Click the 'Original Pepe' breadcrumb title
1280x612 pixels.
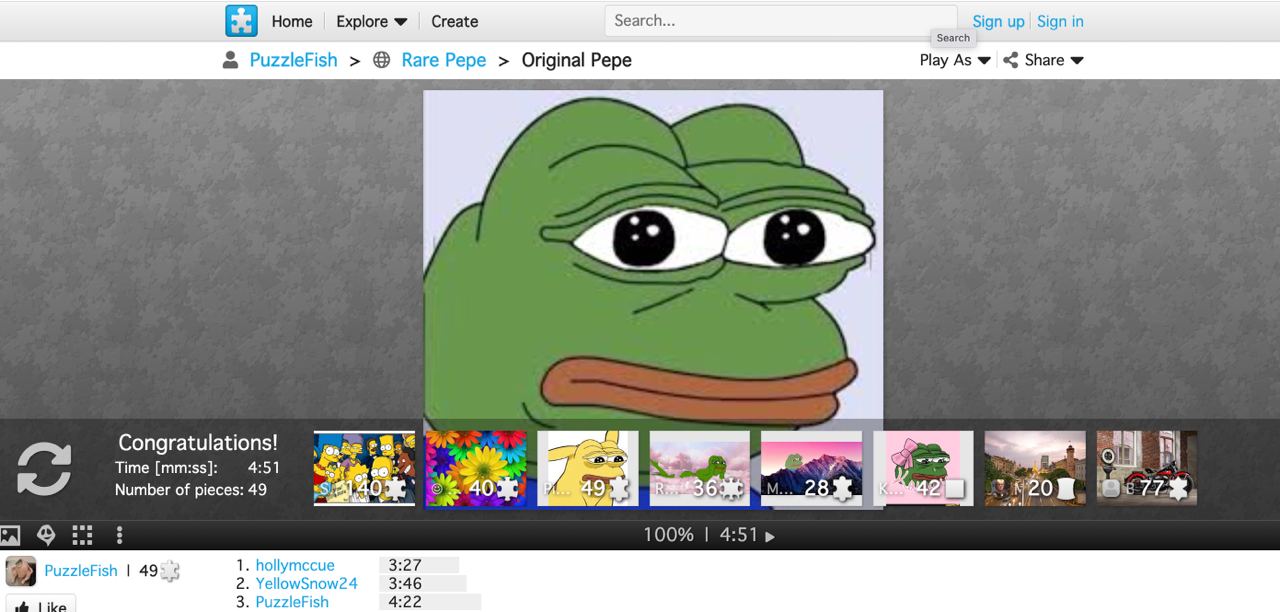(x=577, y=60)
